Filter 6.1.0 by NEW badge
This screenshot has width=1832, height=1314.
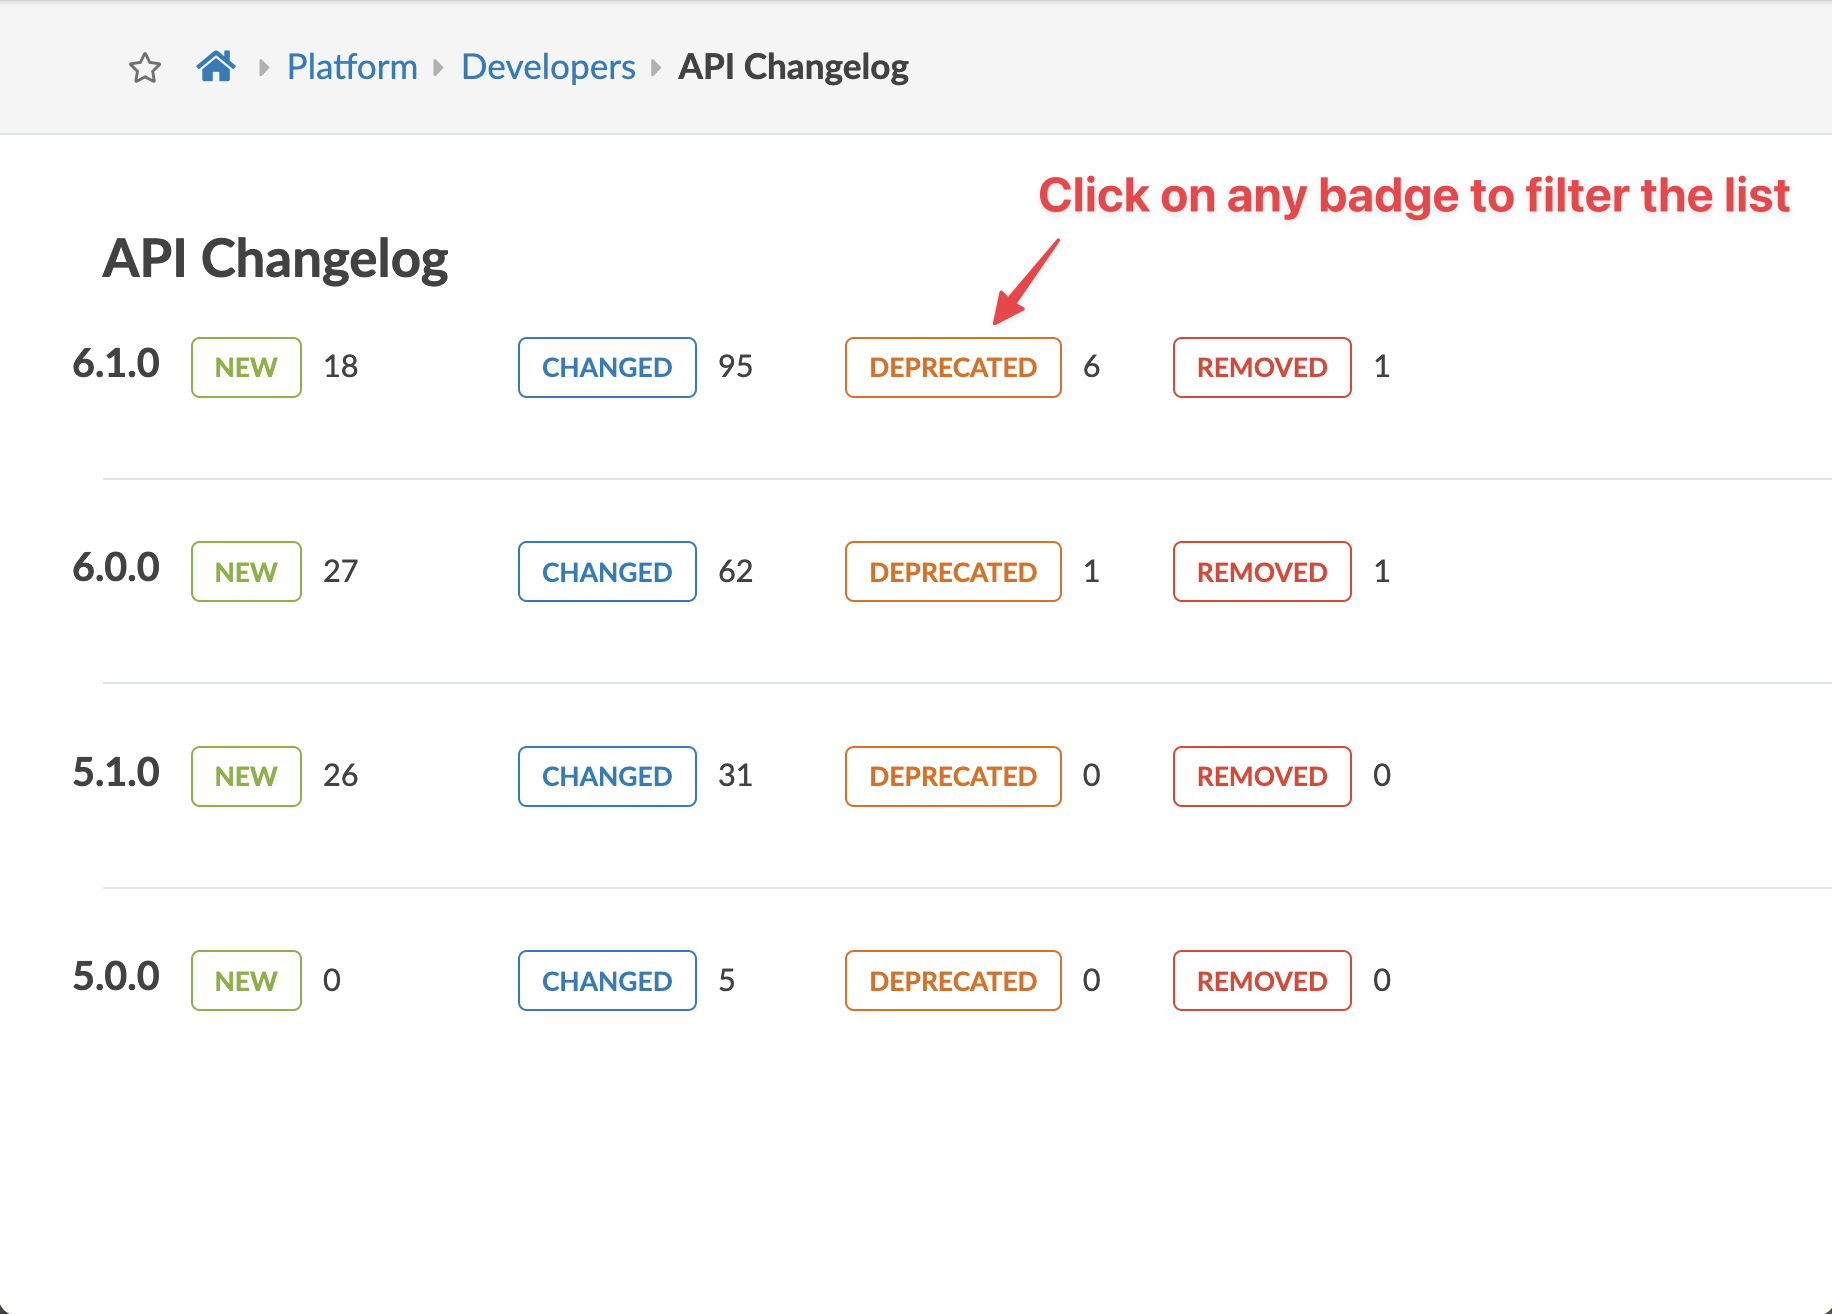tap(246, 367)
